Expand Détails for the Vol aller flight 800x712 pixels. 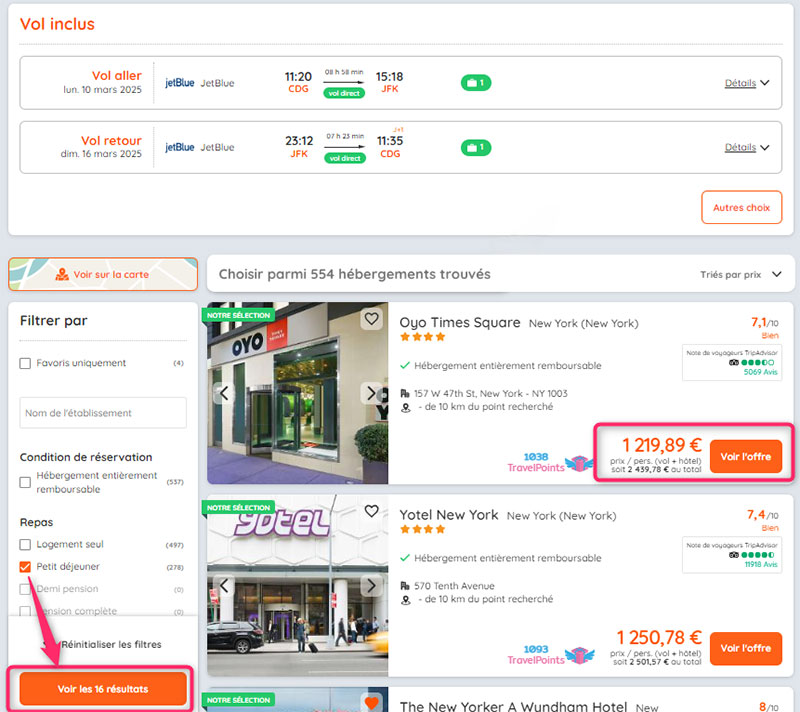coord(746,83)
